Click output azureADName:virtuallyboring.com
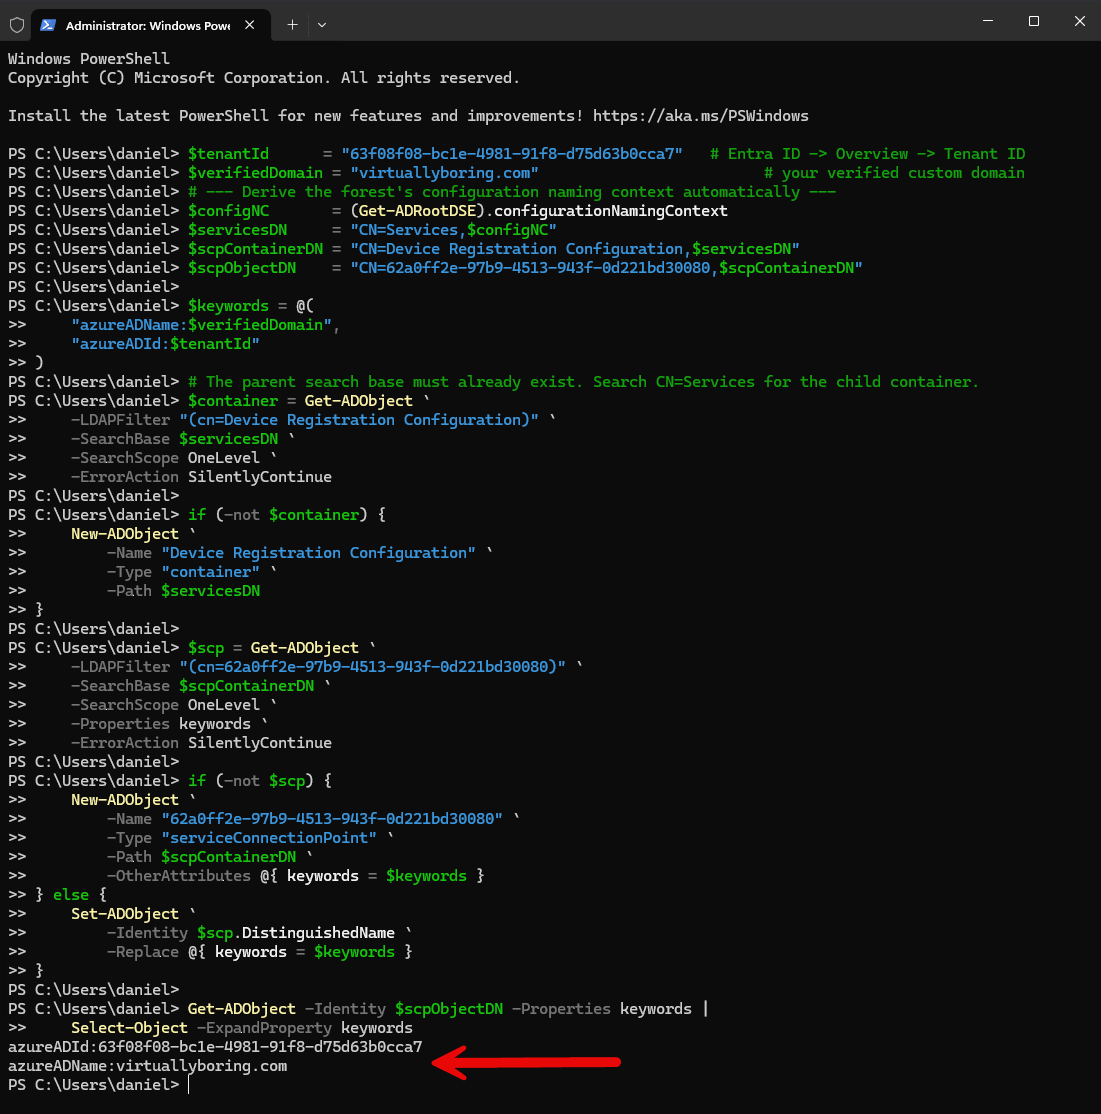The image size is (1101, 1114). pos(148,1066)
